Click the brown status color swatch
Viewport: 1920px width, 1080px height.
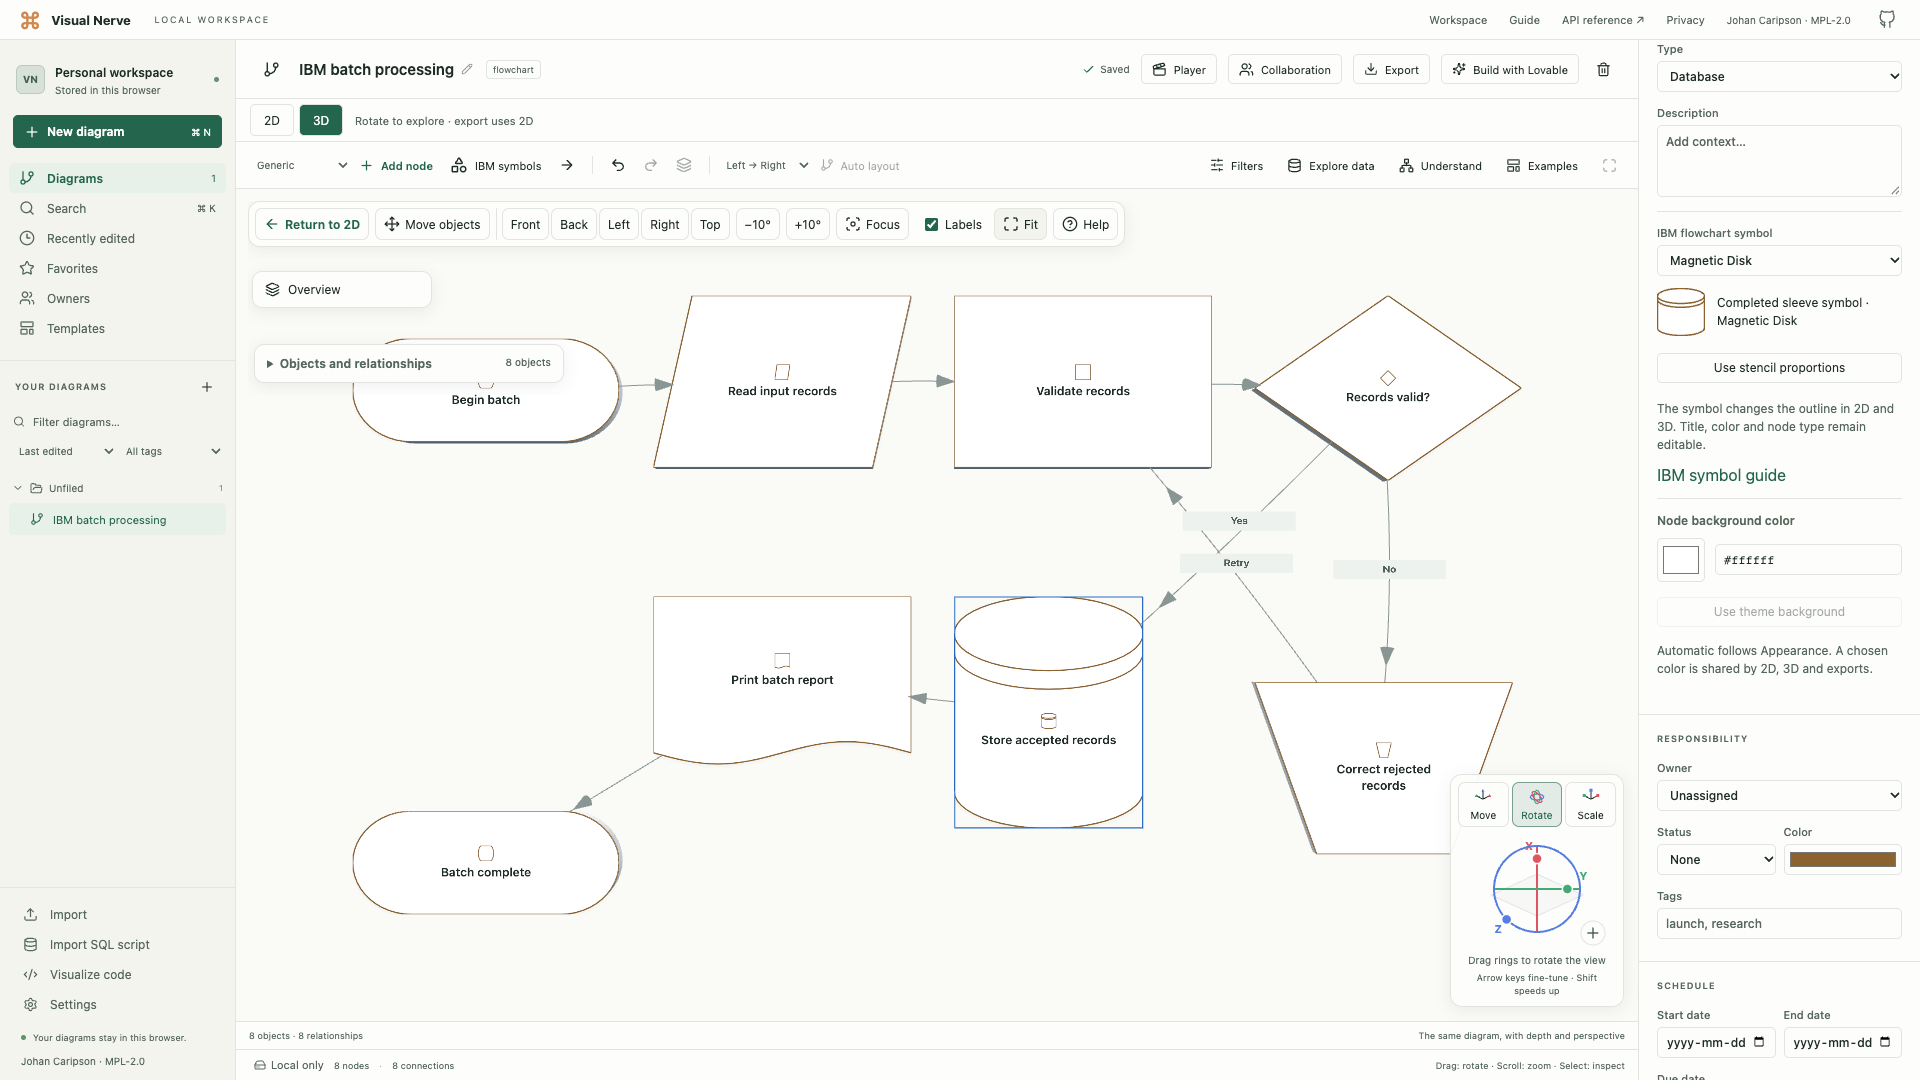[1842, 860]
